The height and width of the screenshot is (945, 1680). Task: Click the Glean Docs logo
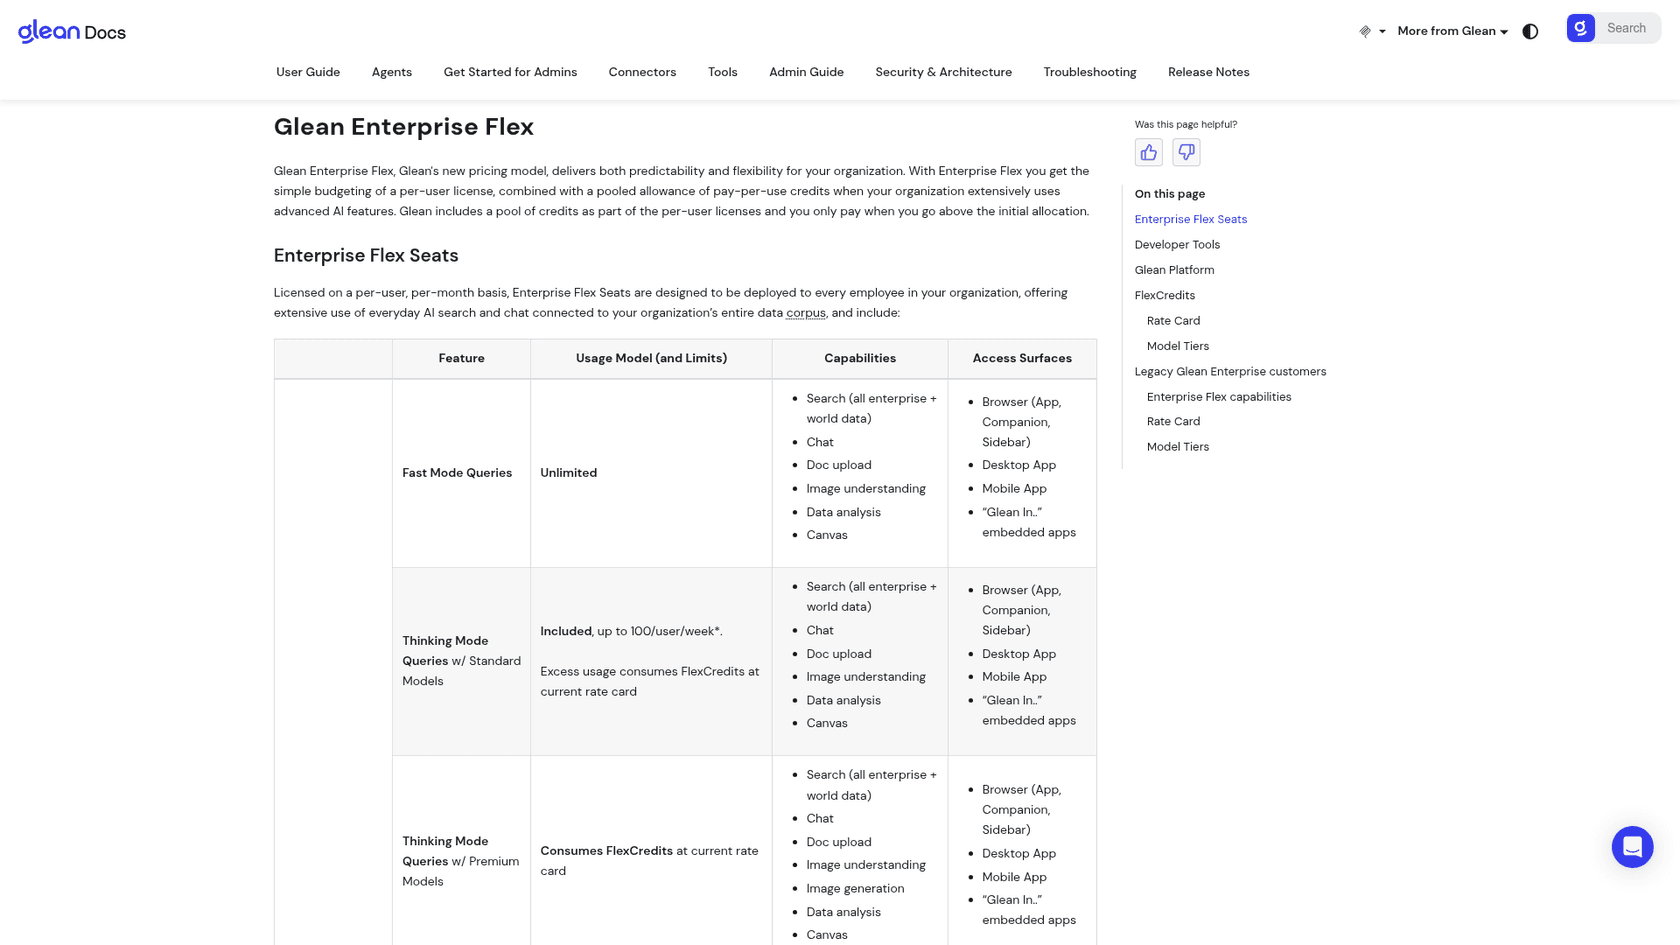(x=72, y=32)
